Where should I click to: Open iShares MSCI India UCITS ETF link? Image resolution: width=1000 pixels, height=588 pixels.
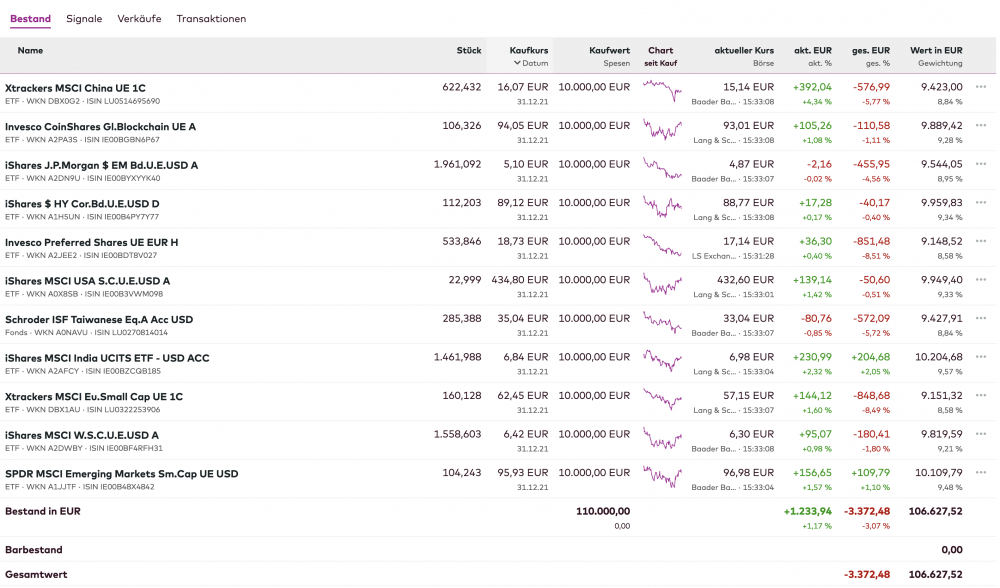(107, 358)
